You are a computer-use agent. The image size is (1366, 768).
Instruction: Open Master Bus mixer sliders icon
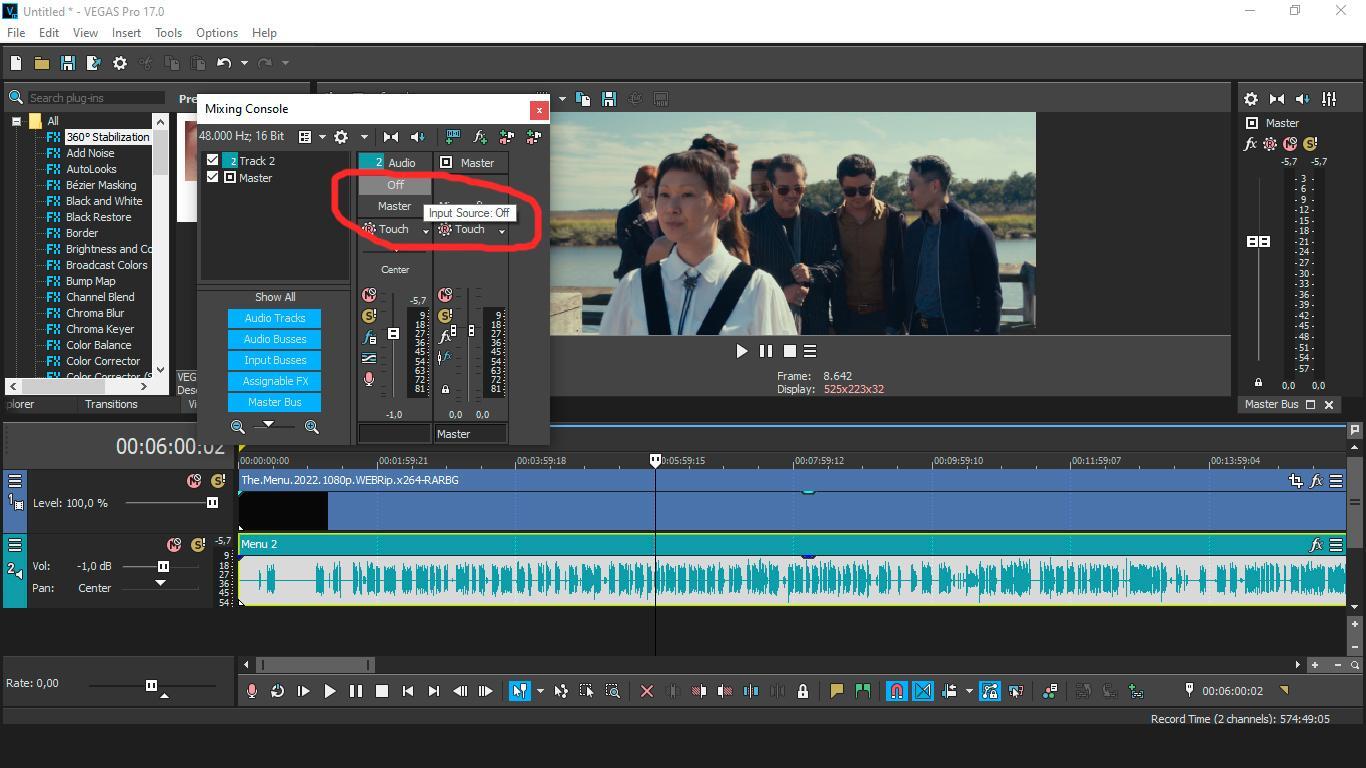click(1329, 99)
